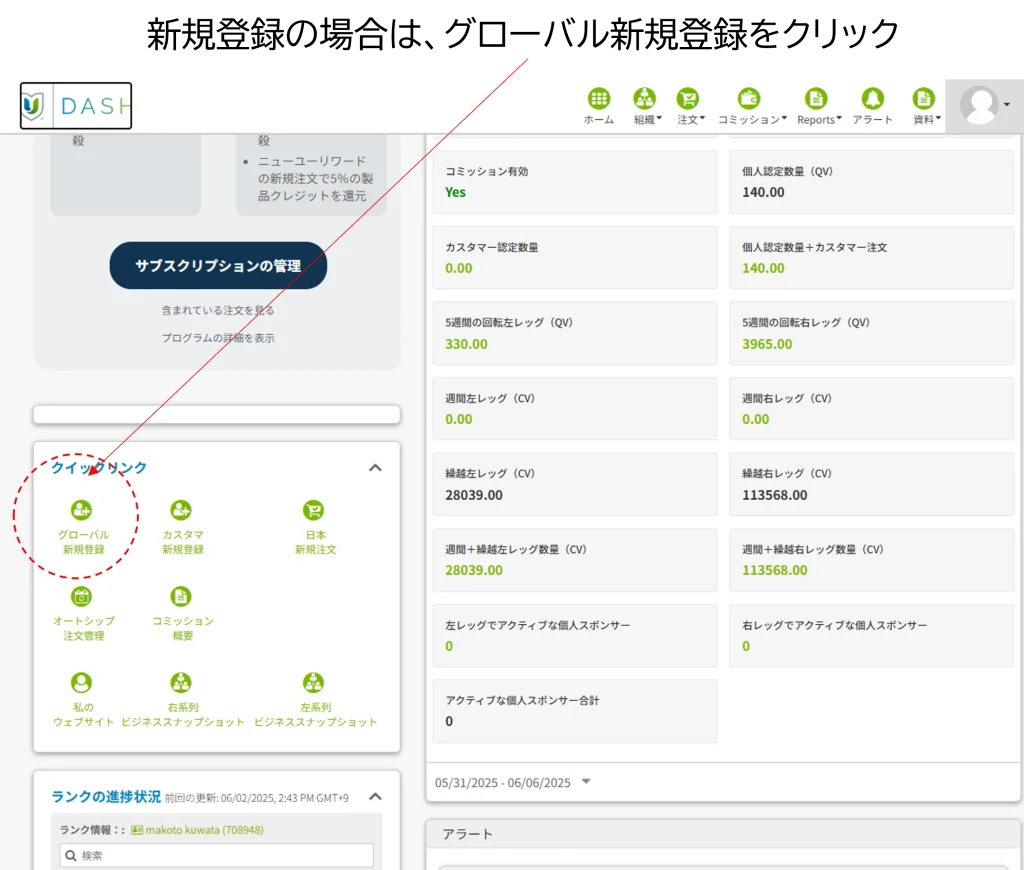Open the 資料 document icon
This screenshot has height=870, width=1024.
tap(923, 99)
